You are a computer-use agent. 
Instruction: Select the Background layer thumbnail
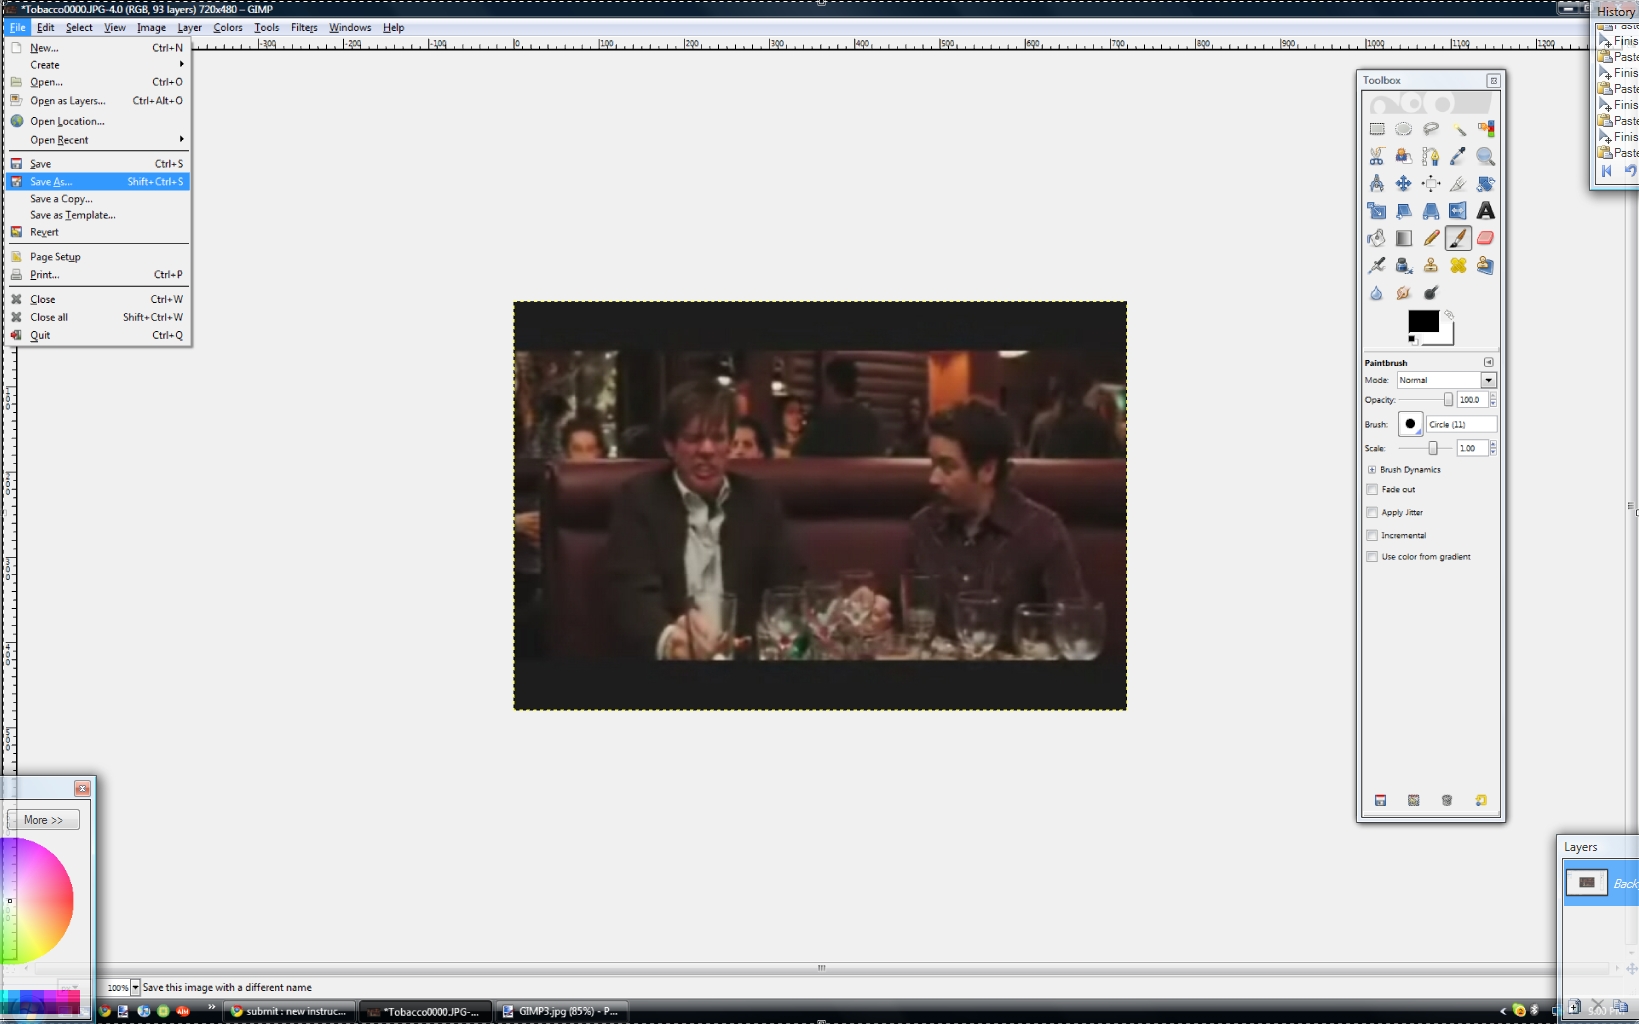[x=1586, y=883]
